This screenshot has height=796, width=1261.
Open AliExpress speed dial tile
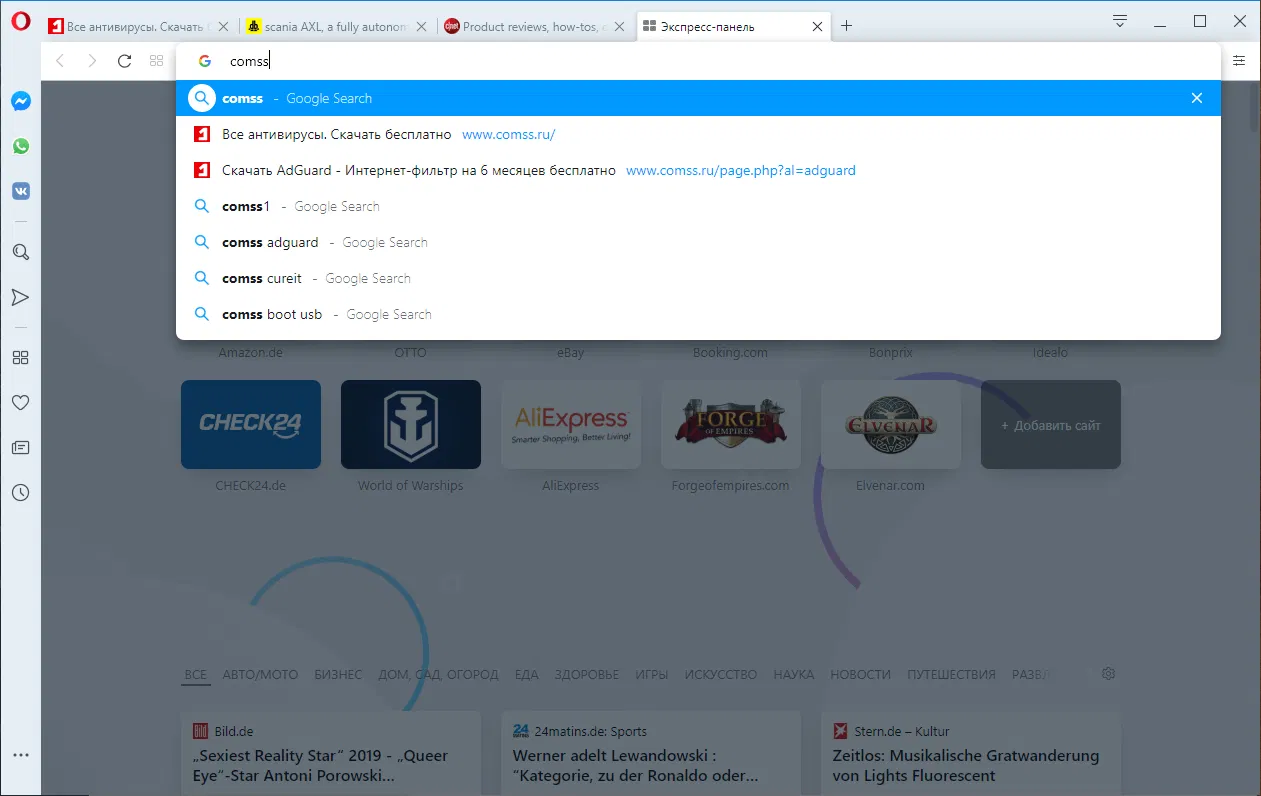tap(571, 424)
